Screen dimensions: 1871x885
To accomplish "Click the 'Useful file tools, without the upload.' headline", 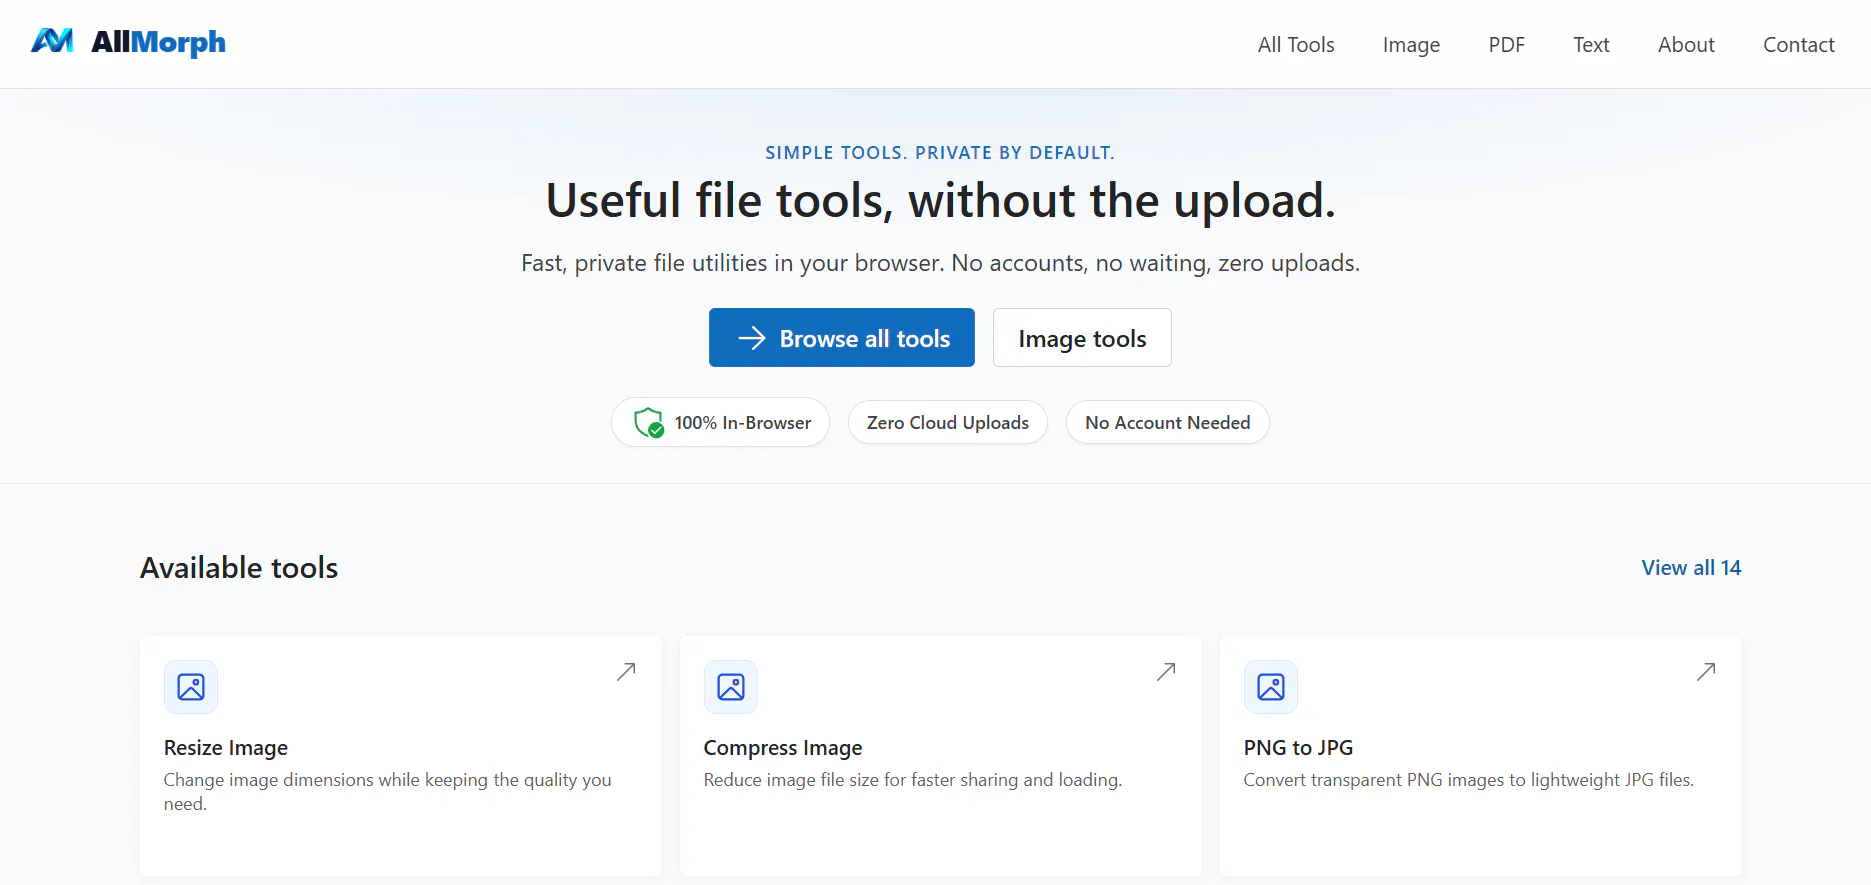I will click(x=940, y=200).
